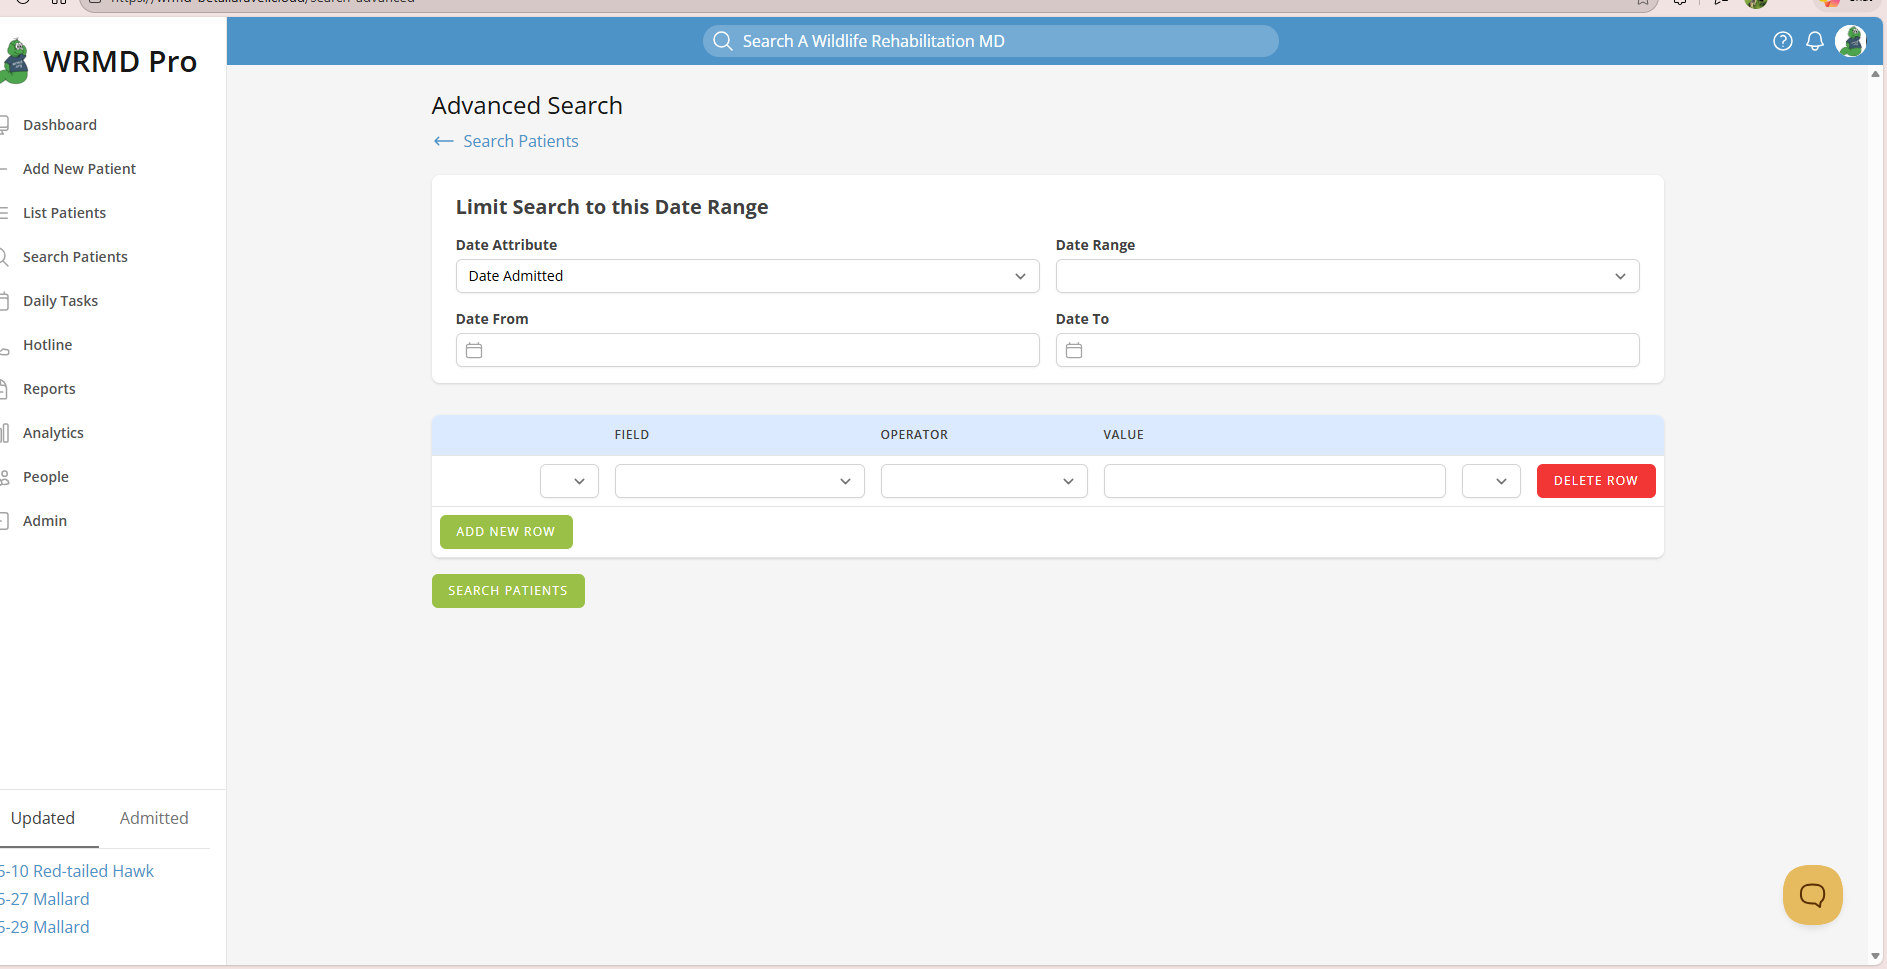The image size is (1887, 969).
Task: Open Admin in the sidebar
Action: pos(45,521)
